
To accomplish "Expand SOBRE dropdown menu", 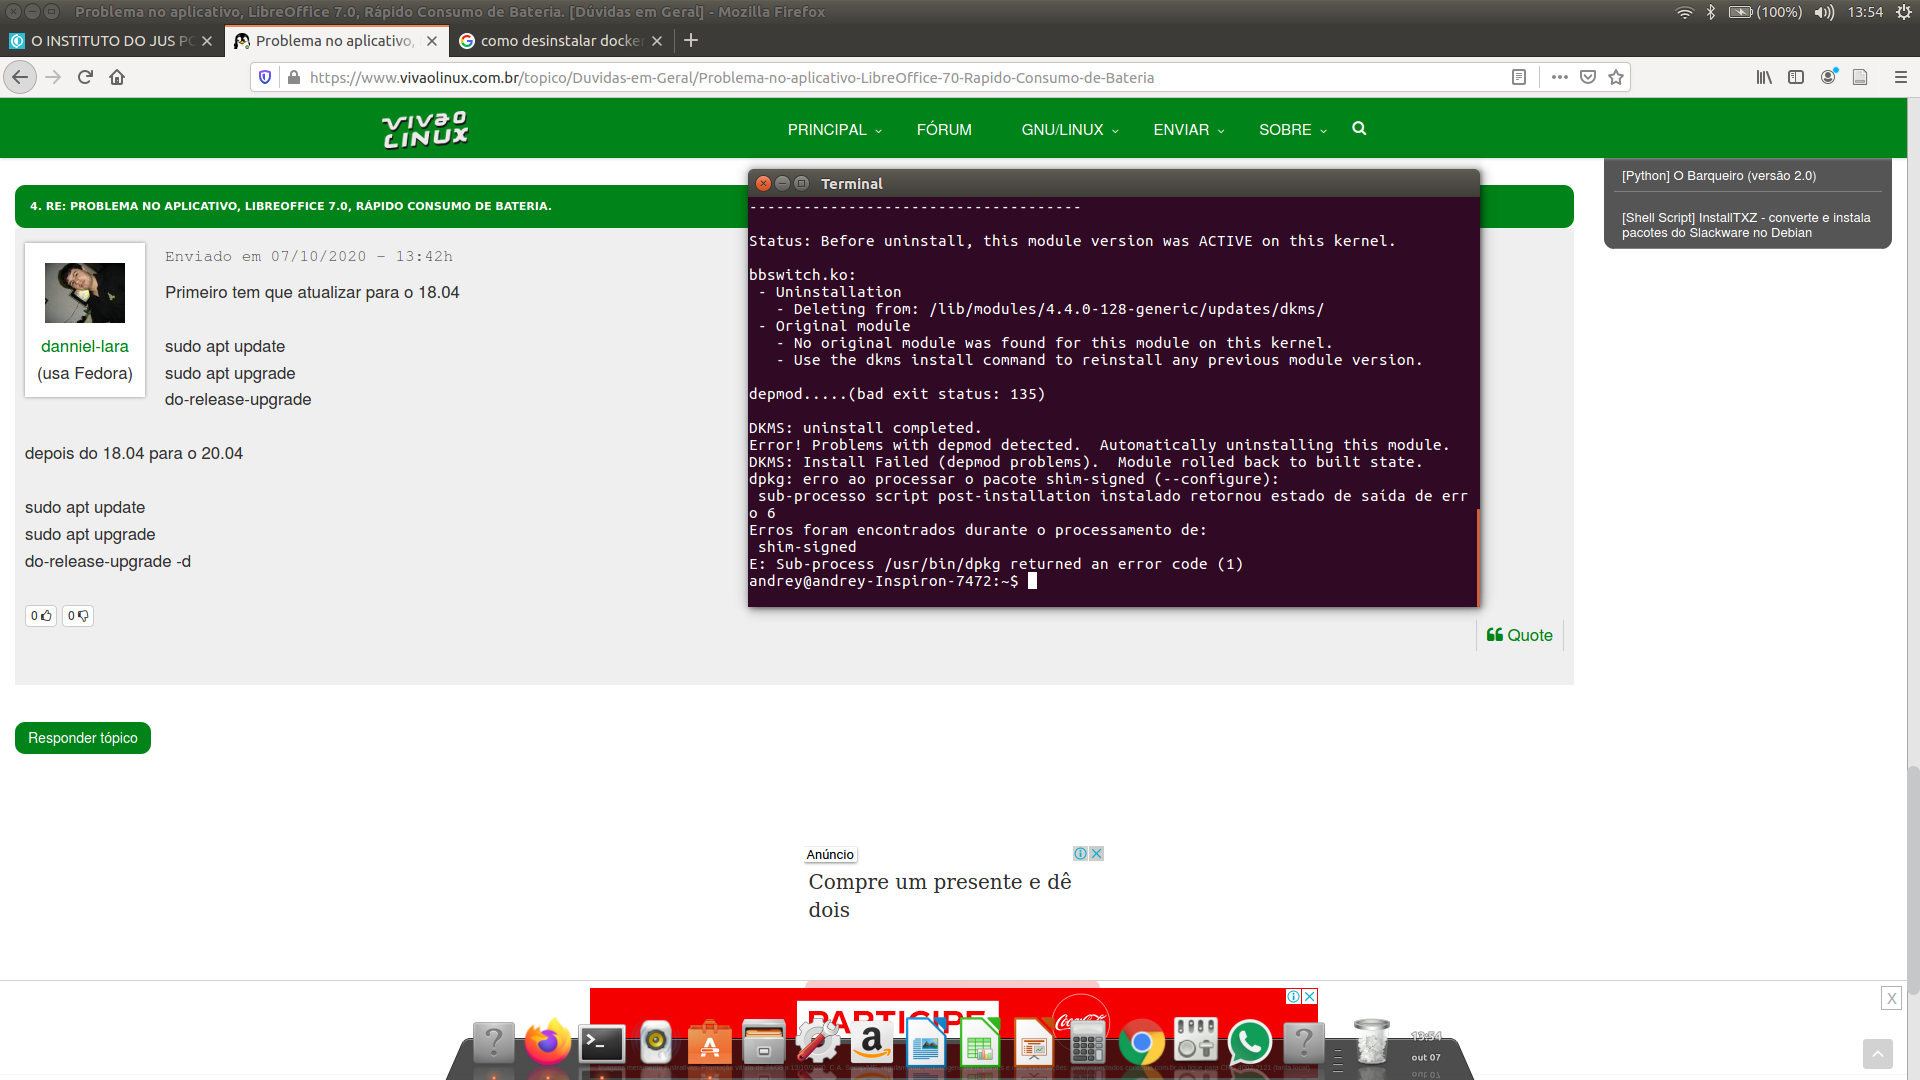I will (1293, 130).
